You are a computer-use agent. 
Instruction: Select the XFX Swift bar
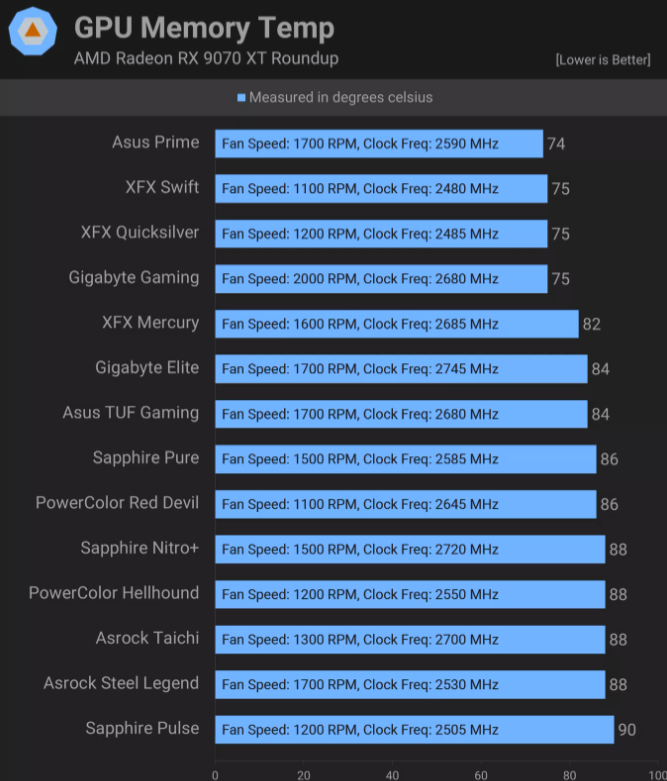[380, 189]
